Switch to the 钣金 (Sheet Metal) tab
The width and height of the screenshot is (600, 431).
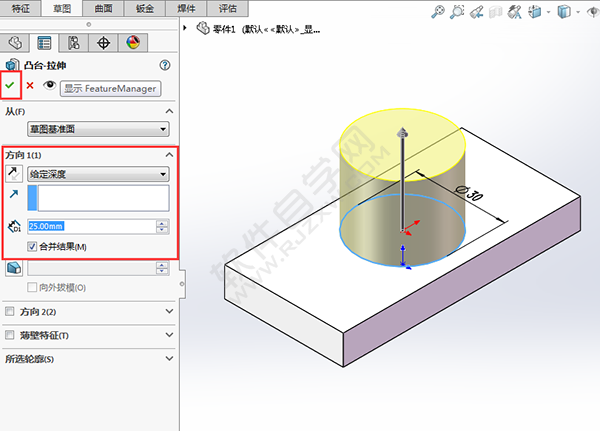[x=145, y=8]
